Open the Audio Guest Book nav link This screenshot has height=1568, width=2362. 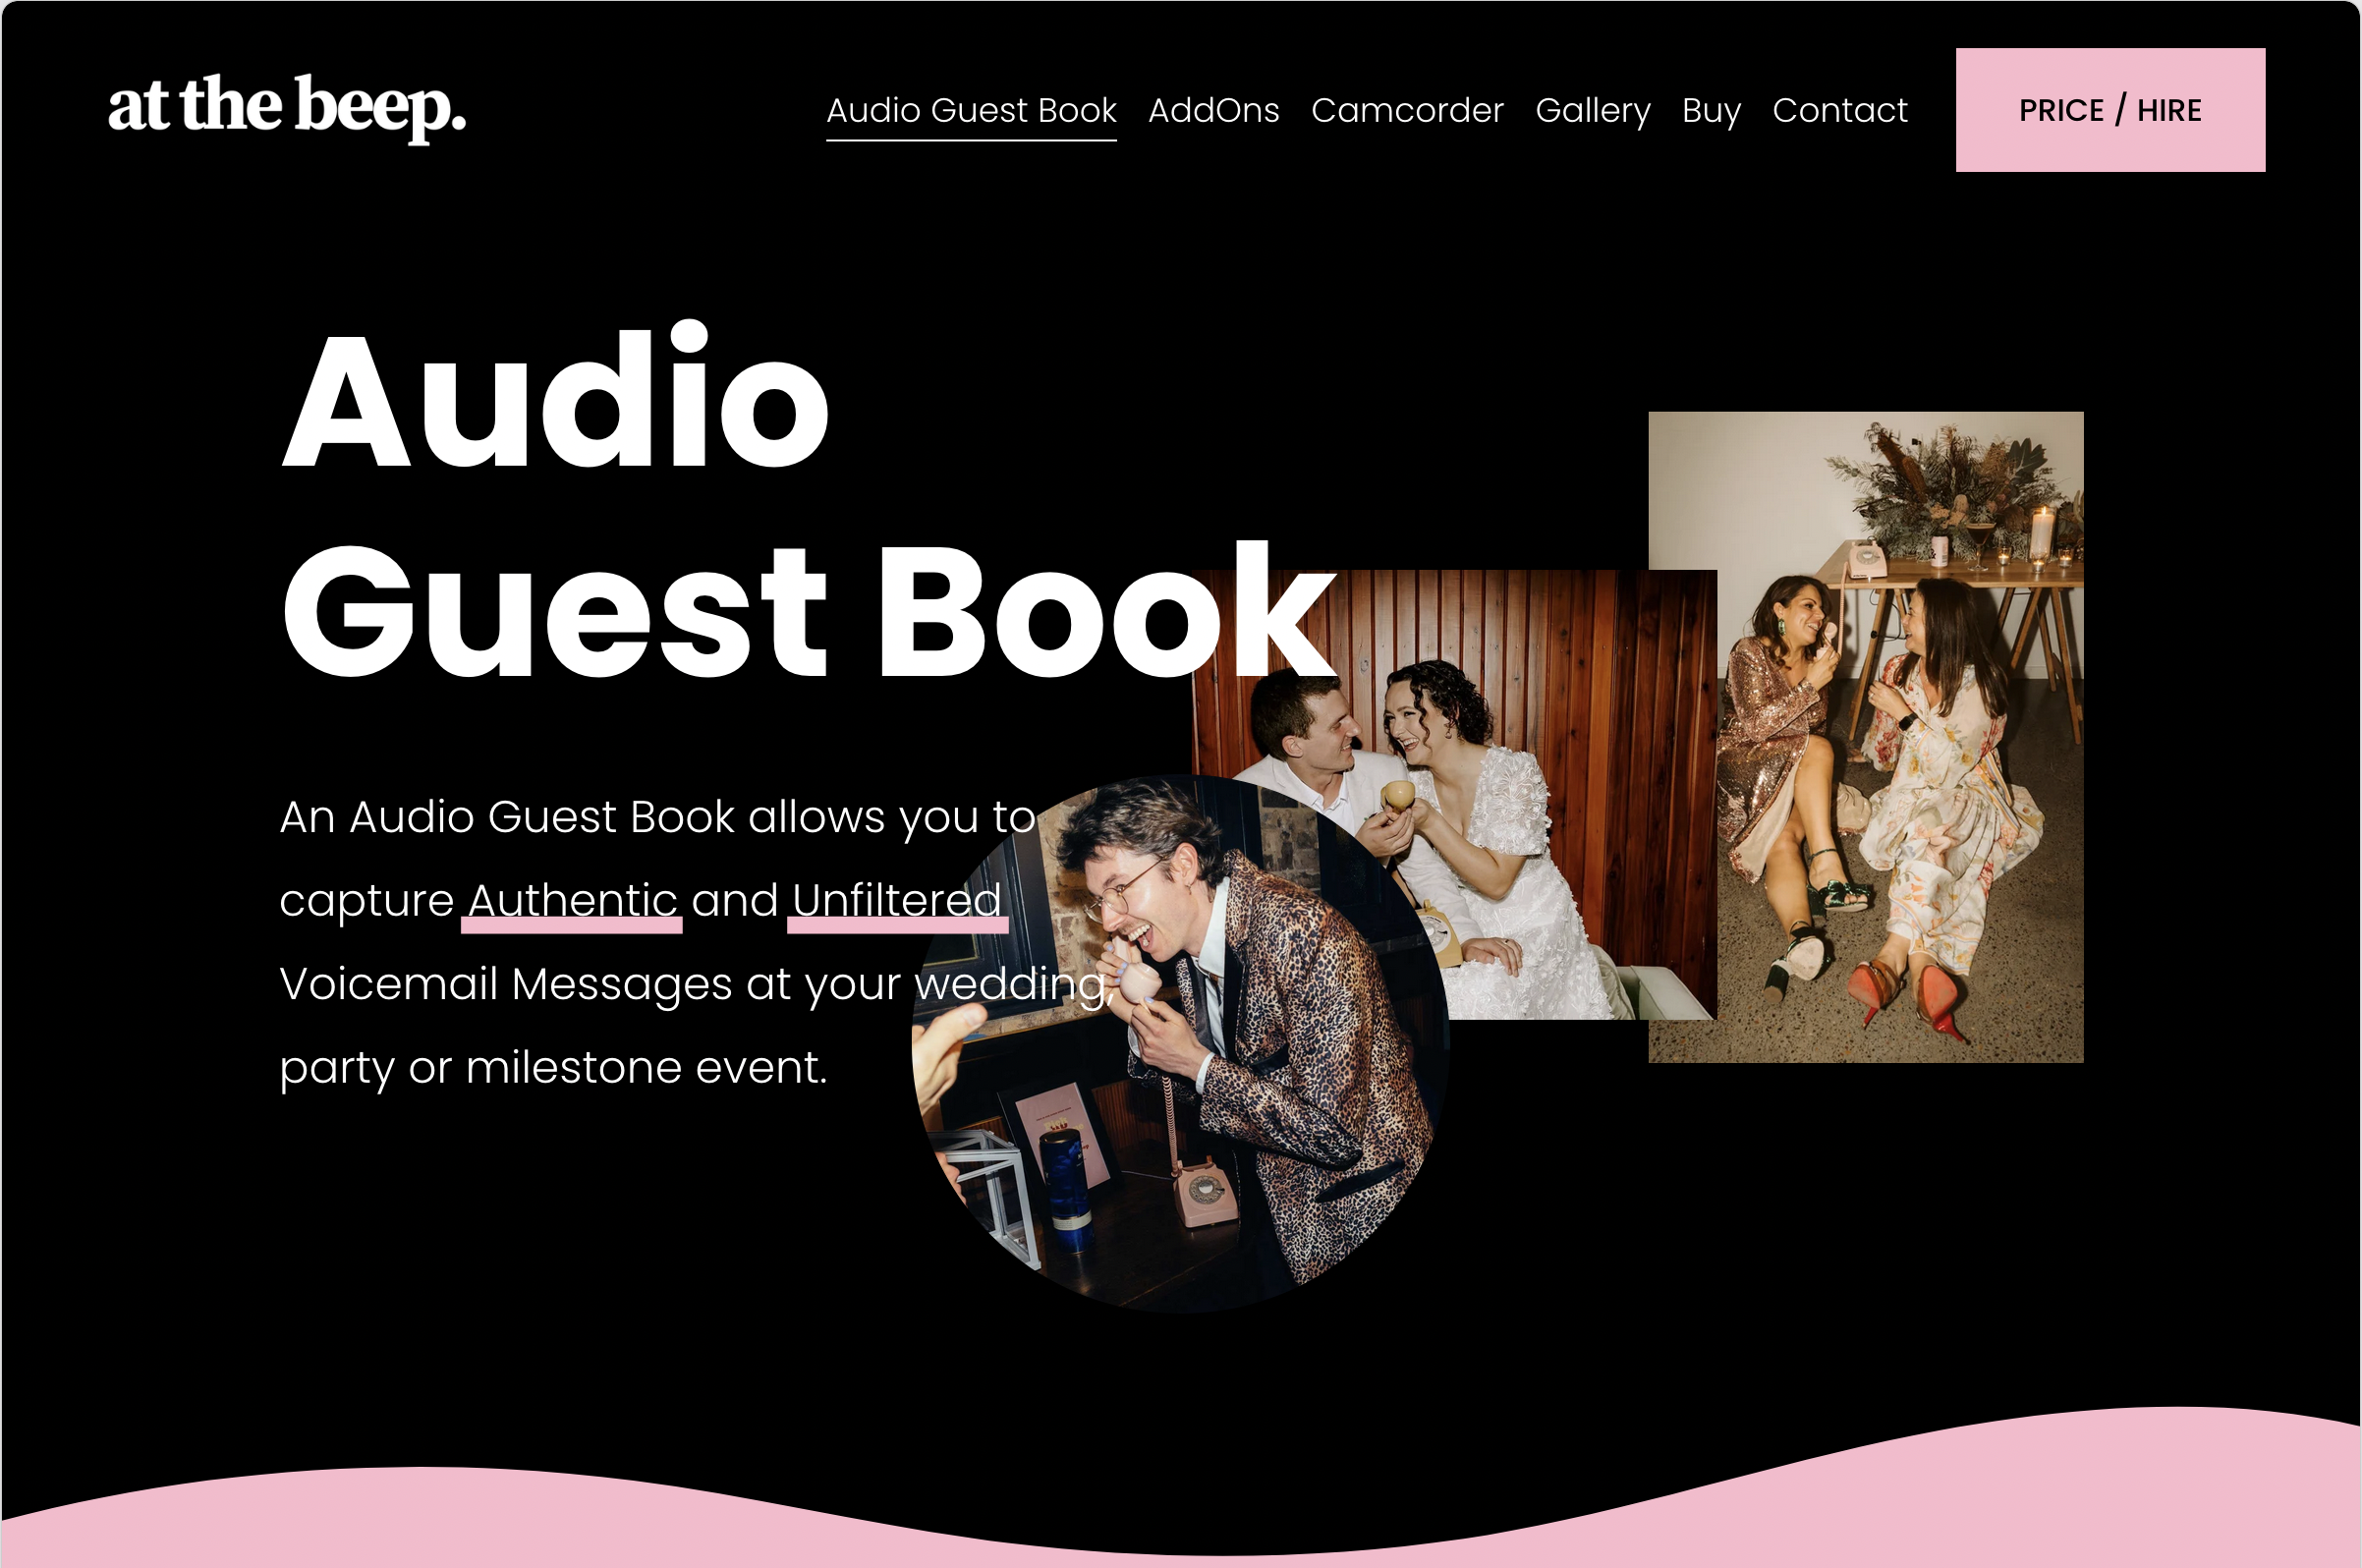(x=970, y=110)
